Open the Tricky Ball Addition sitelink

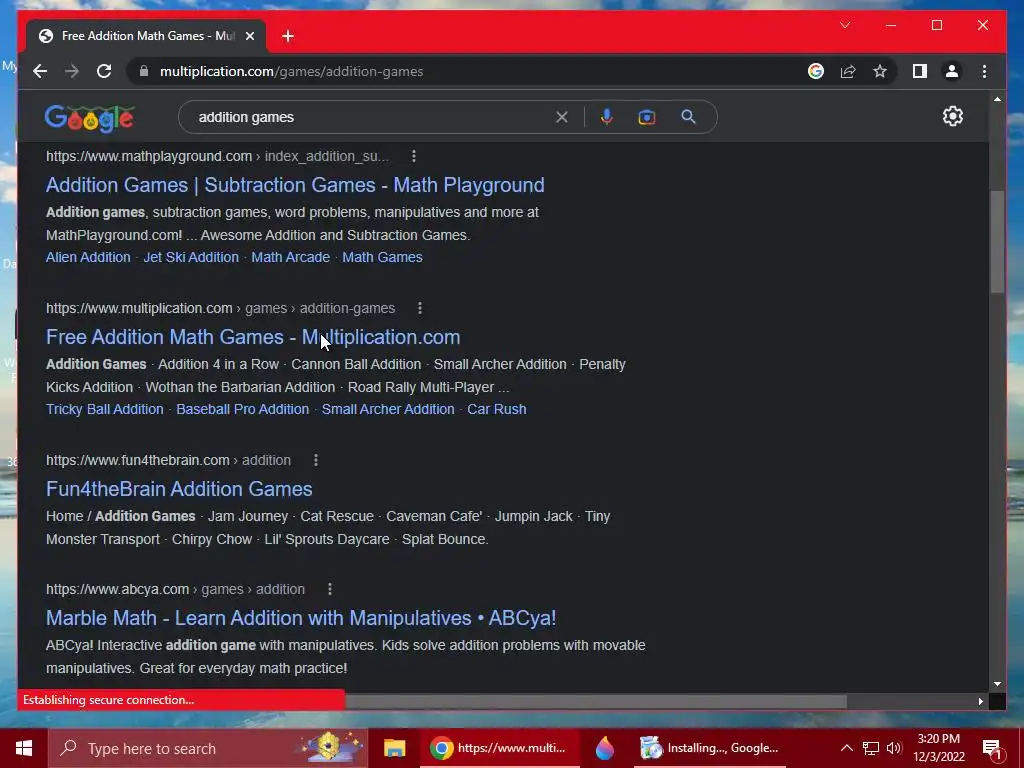[x=104, y=409]
